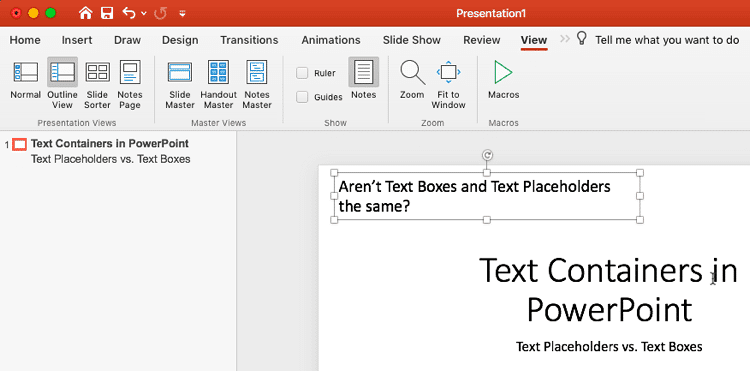Save the presentation with the floppy disk icon

click(x=107, y=13)
